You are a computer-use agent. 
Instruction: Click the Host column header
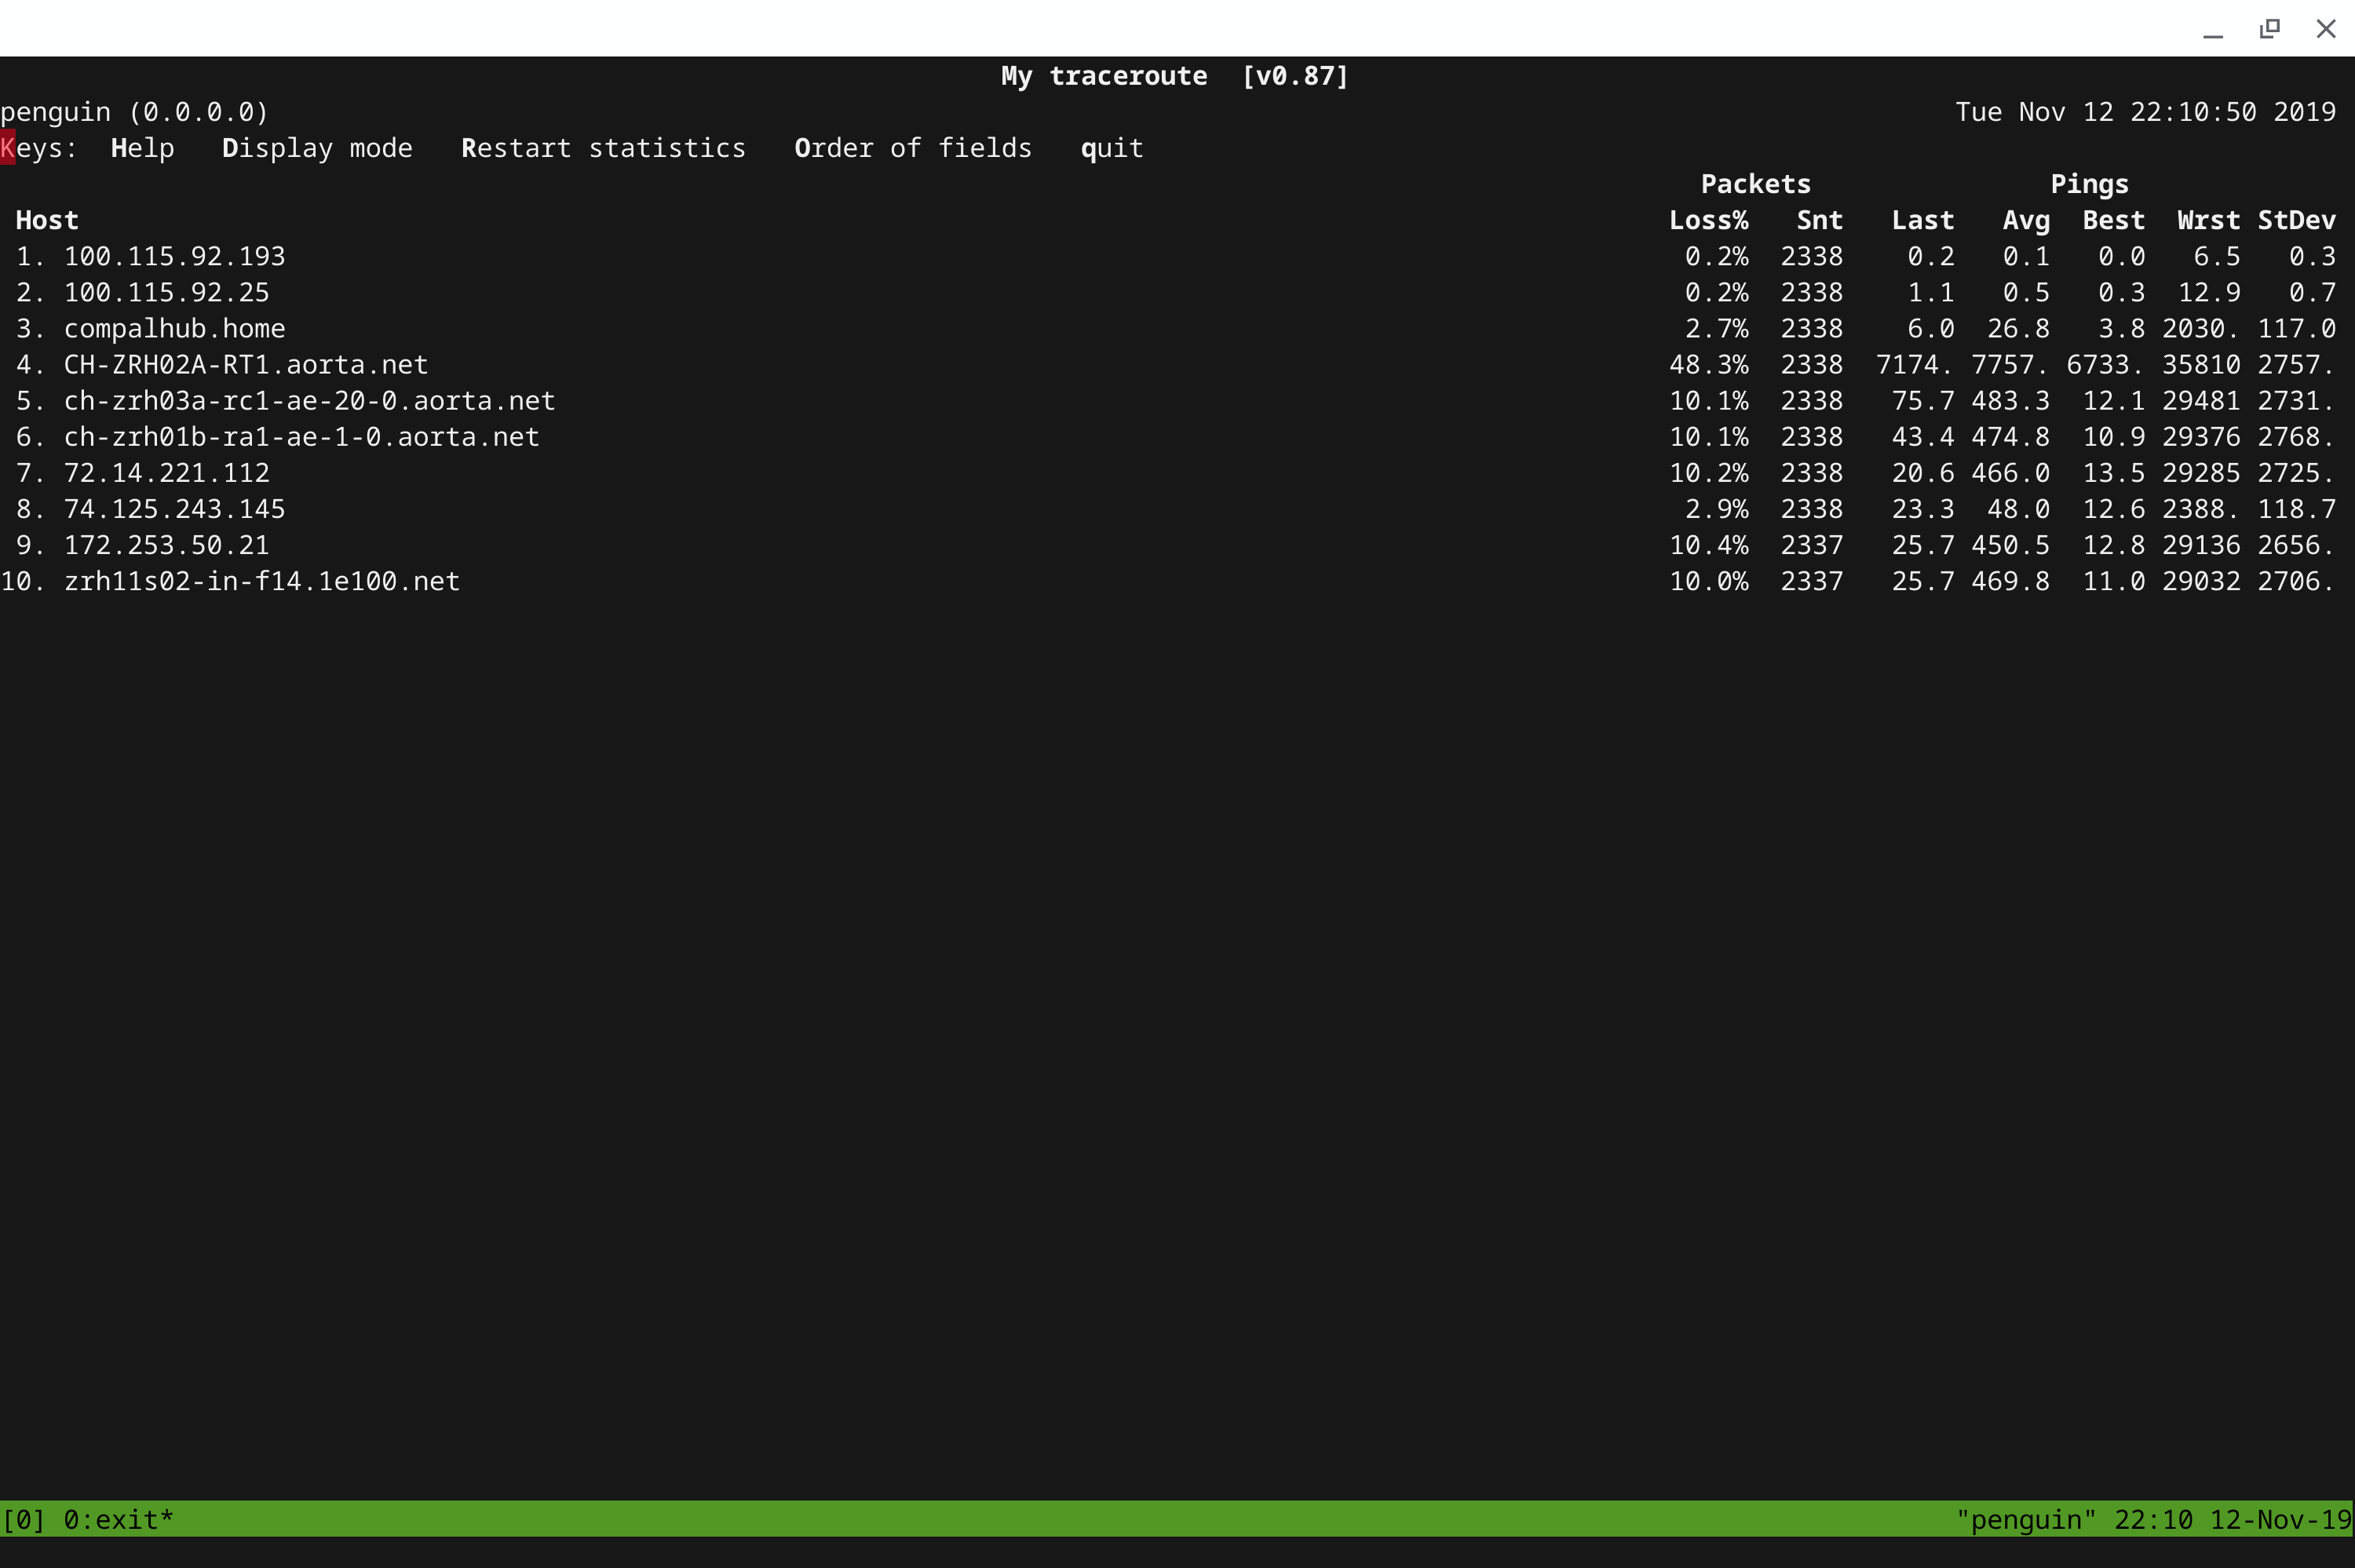[47, 220]
